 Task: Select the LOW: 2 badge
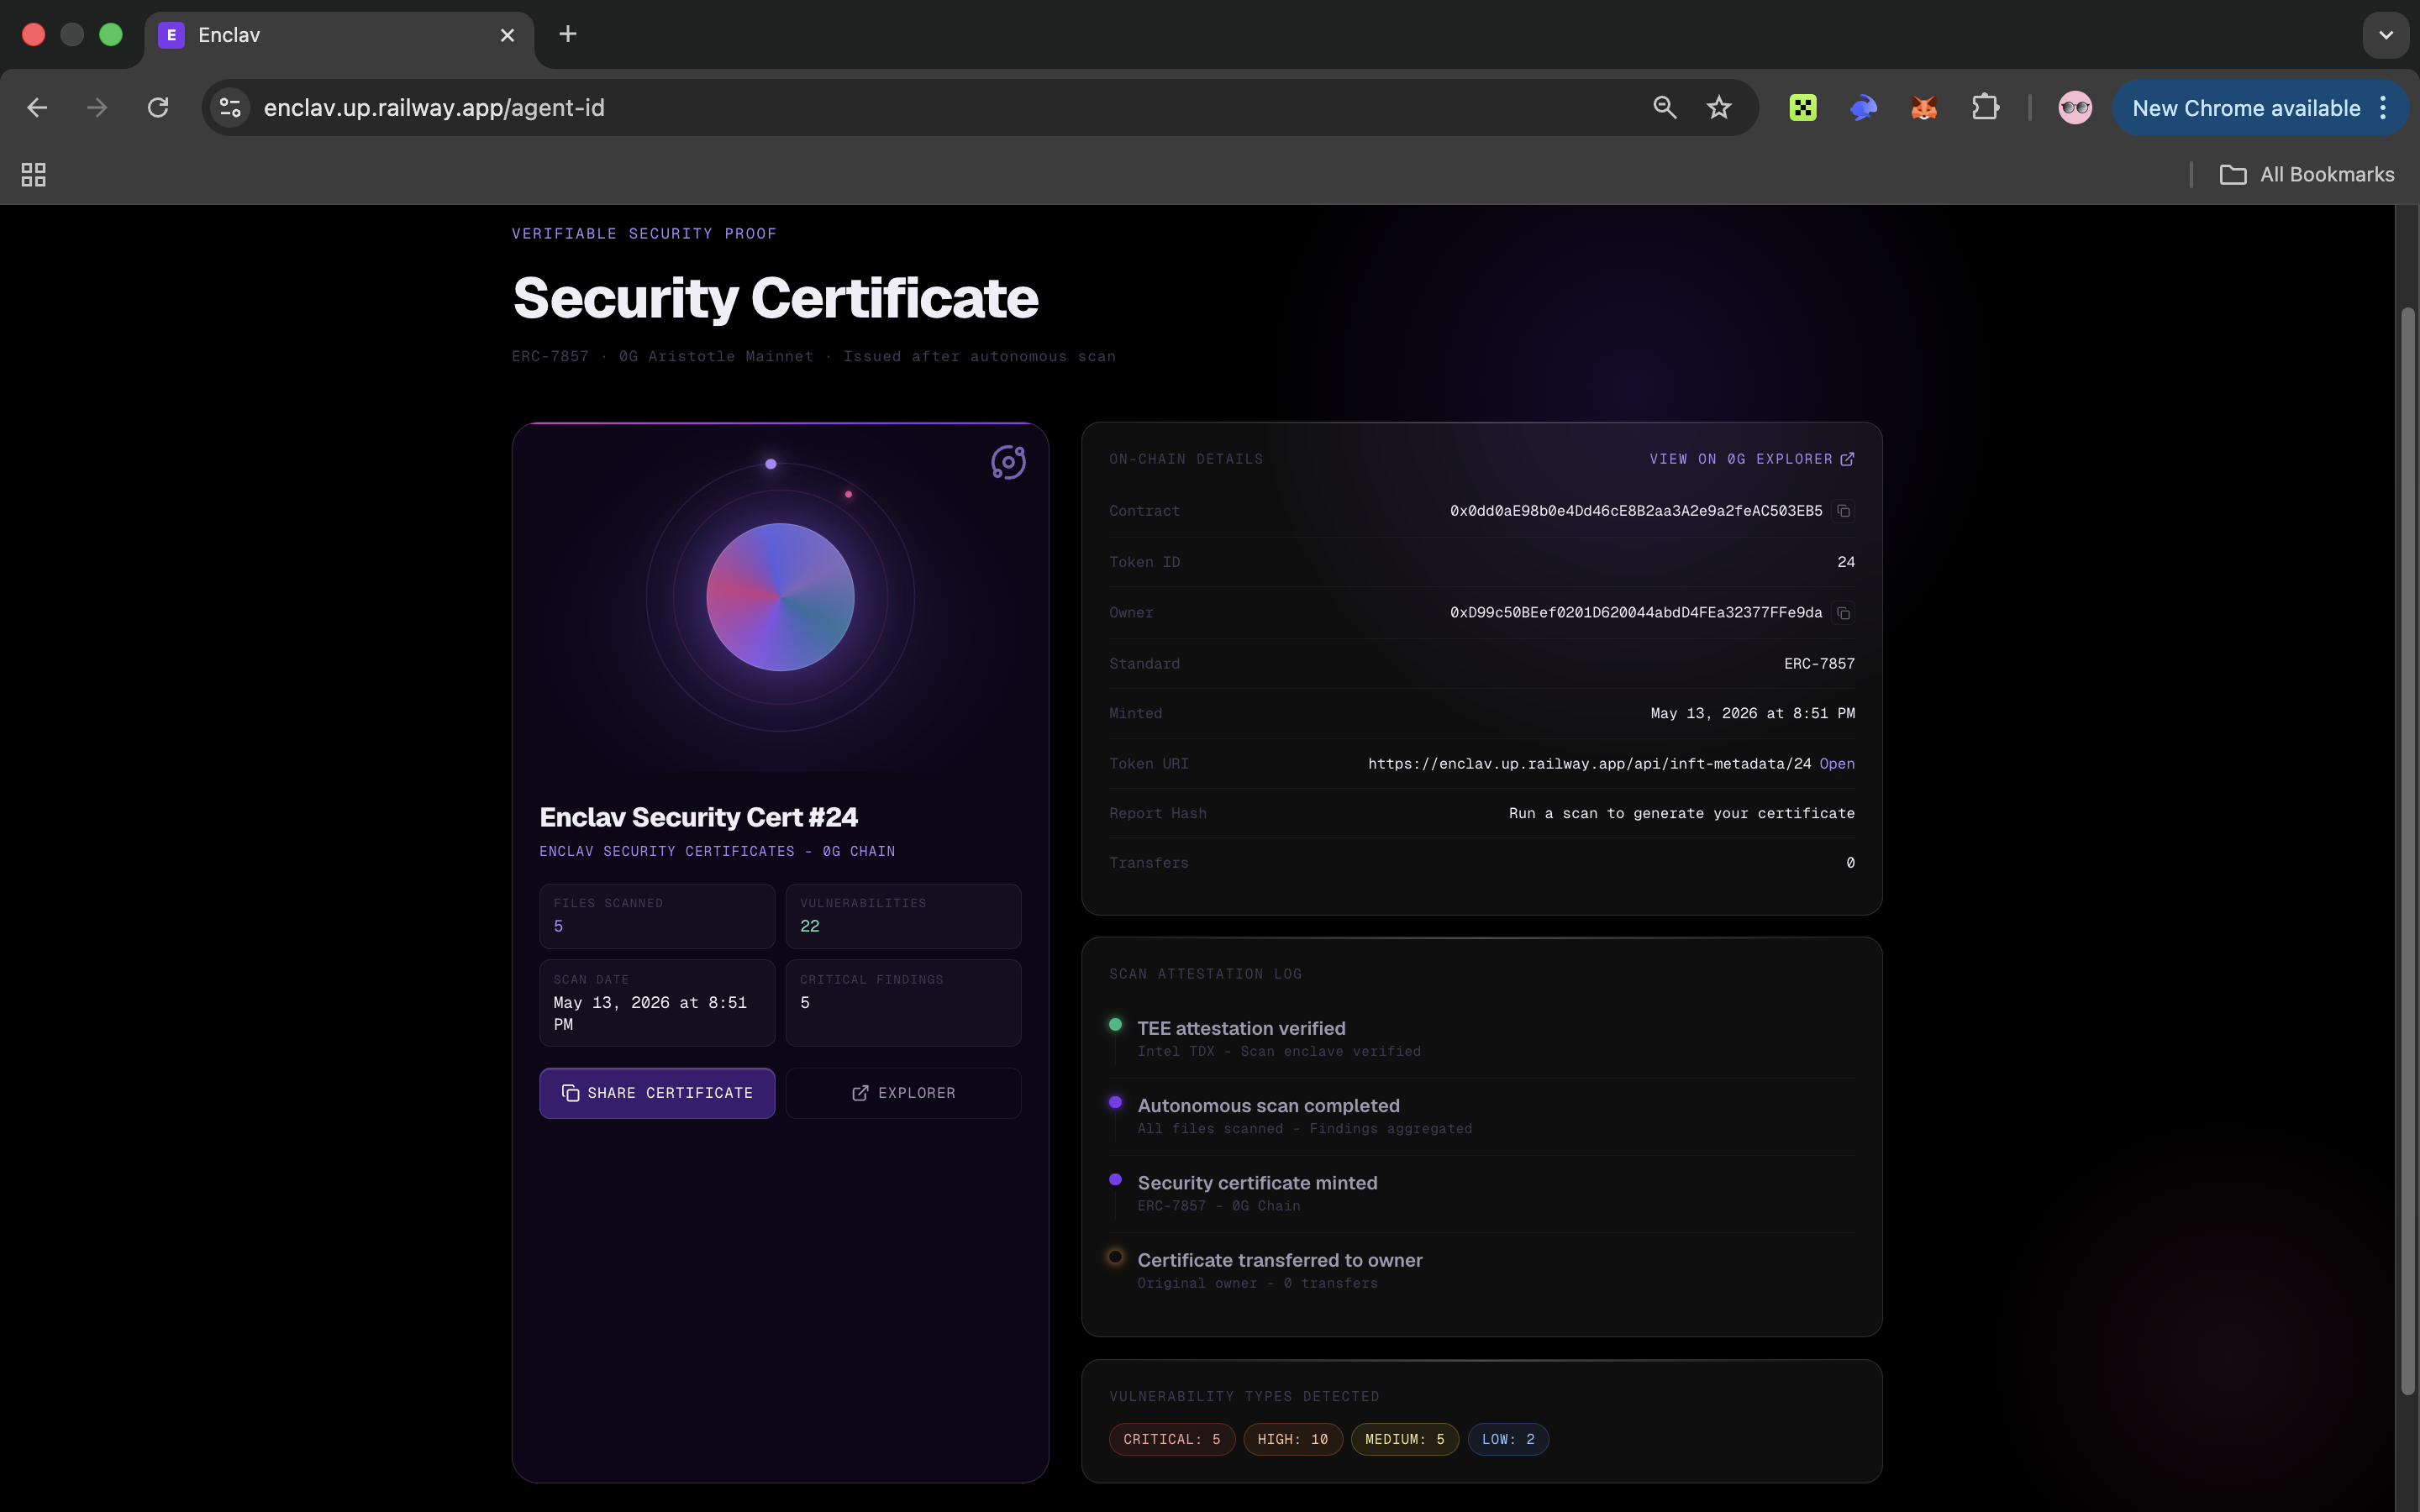click(1508, 1440)
